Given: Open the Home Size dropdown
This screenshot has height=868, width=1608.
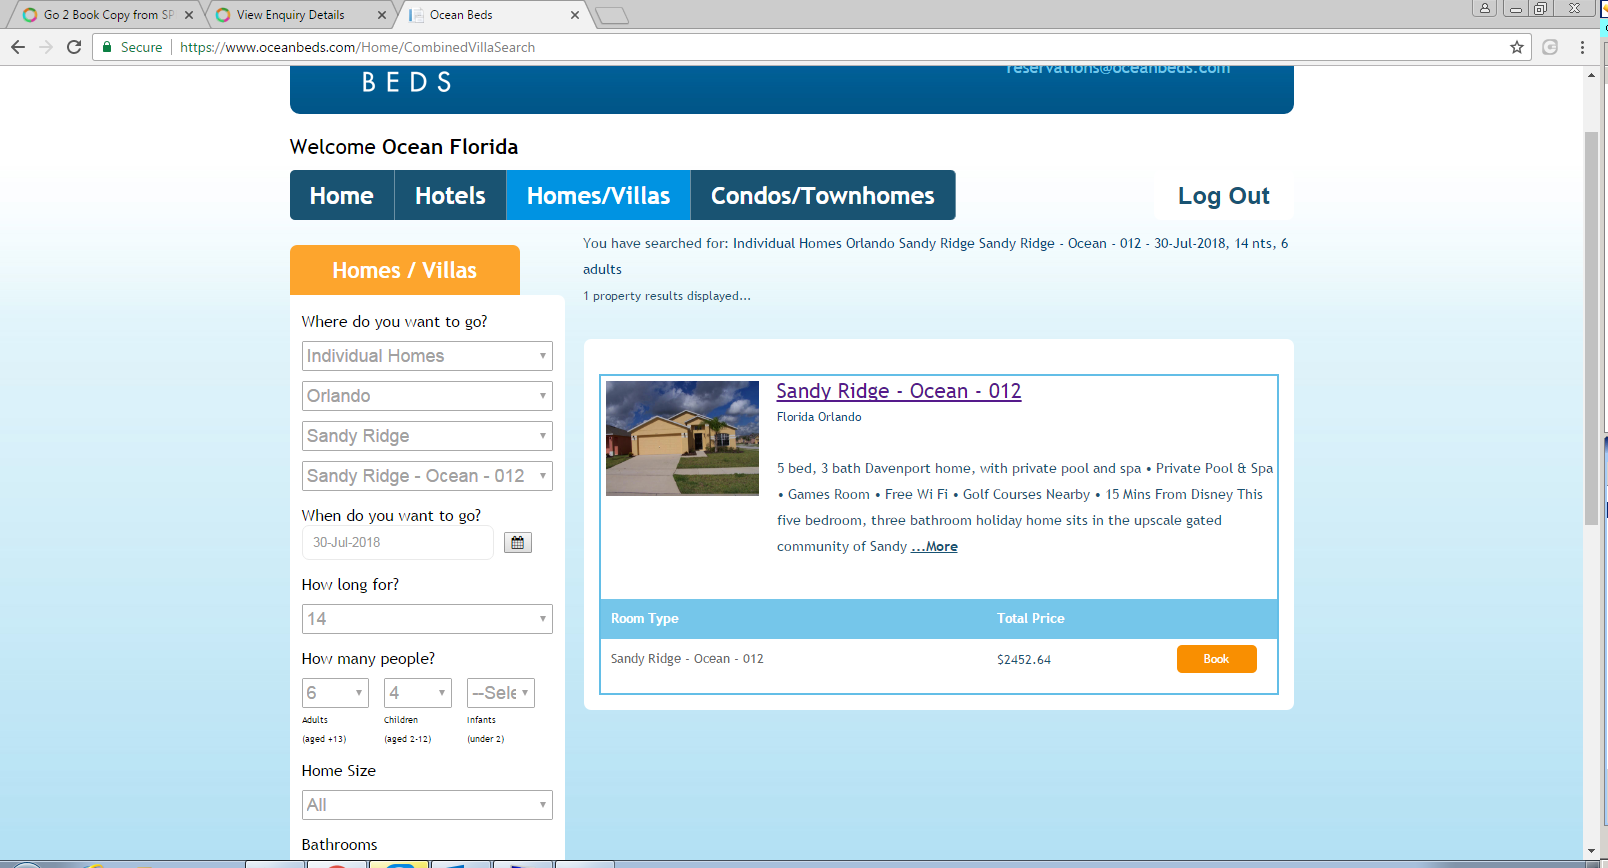Looking at the screenshot, I should point(427,805).
